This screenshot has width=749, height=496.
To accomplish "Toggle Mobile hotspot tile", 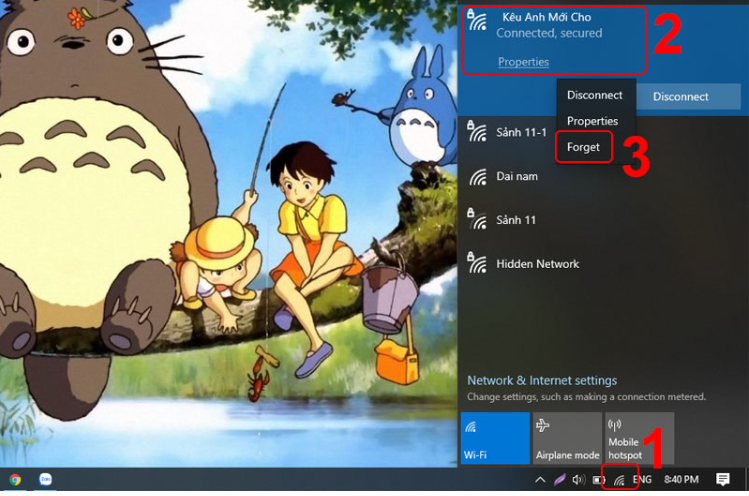I will point(640,438).
